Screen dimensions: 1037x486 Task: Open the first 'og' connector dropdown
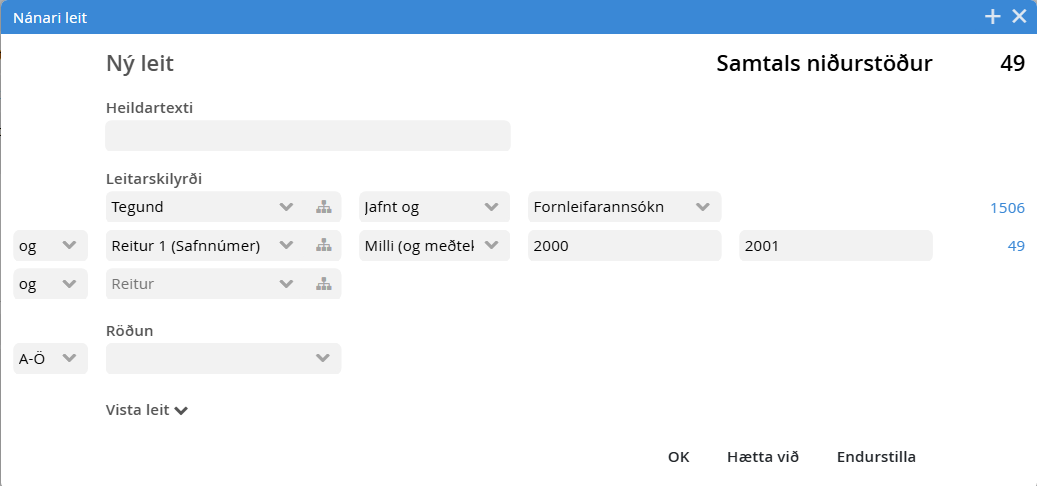(x=69, y=246)
